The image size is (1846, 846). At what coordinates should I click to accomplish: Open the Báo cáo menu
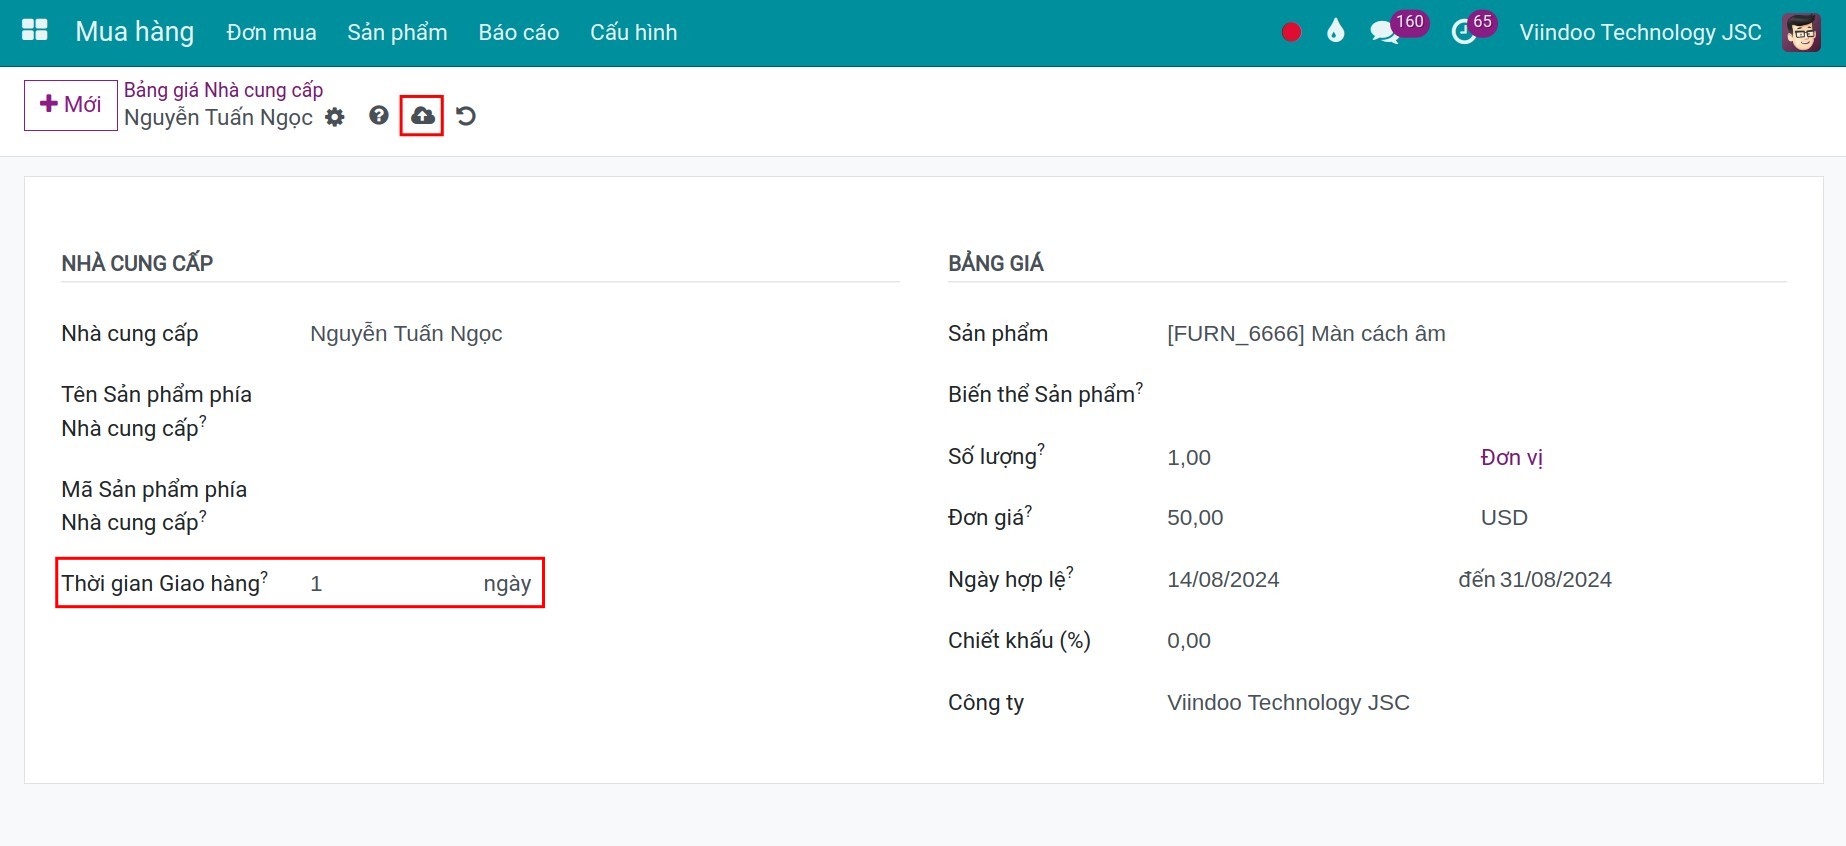pos(518,32)
